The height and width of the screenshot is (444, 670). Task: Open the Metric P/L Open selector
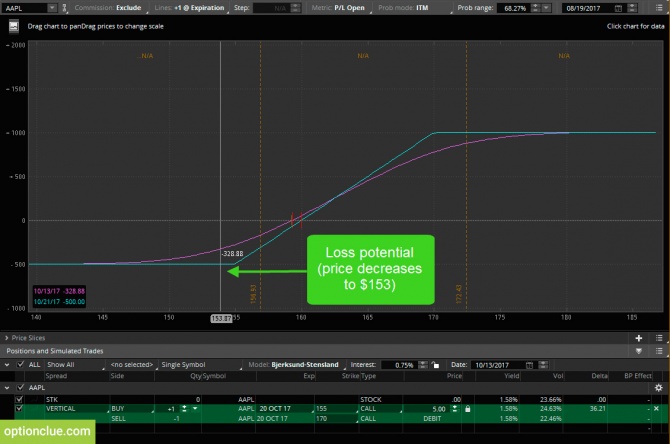[x=339, y=8]
